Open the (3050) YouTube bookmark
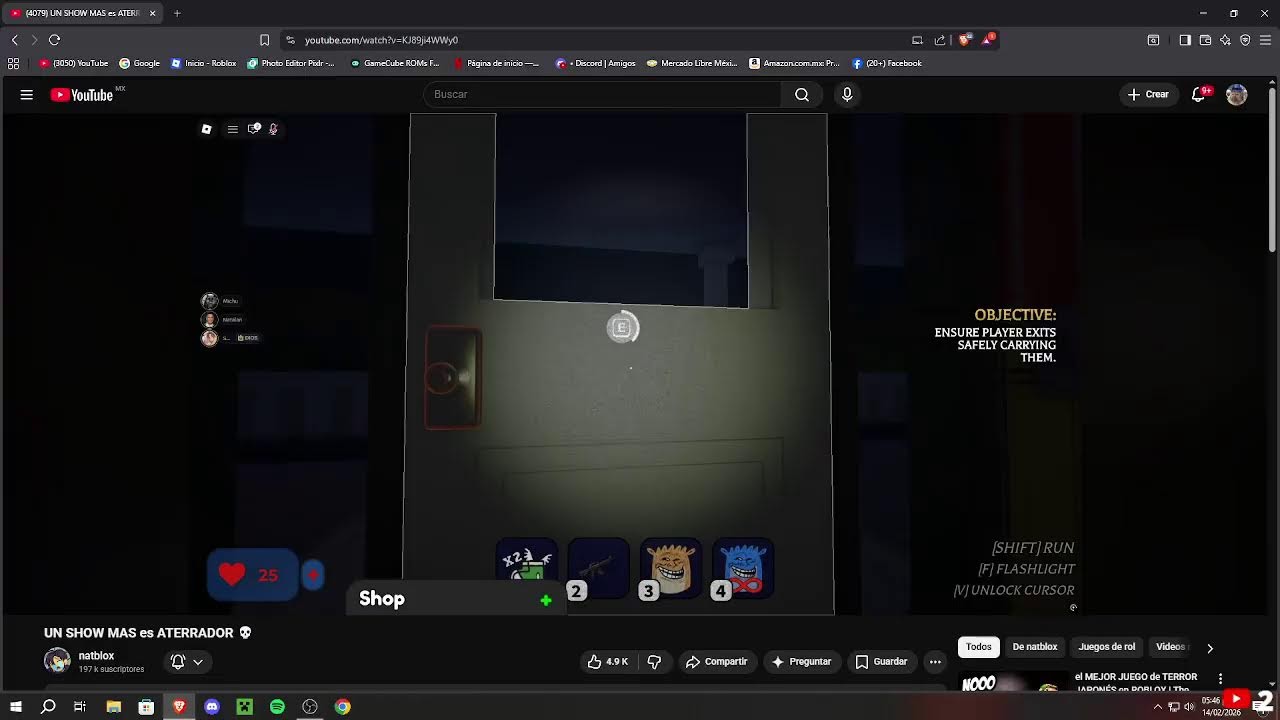This screenshot has width=1280, height=720. point(73,63)
